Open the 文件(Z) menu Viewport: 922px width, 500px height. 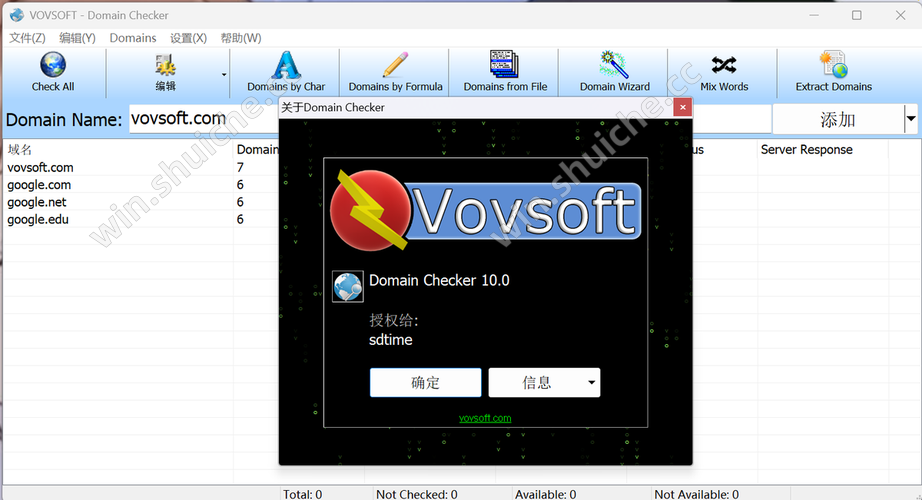pyautogui.click(x=27, y=38)
